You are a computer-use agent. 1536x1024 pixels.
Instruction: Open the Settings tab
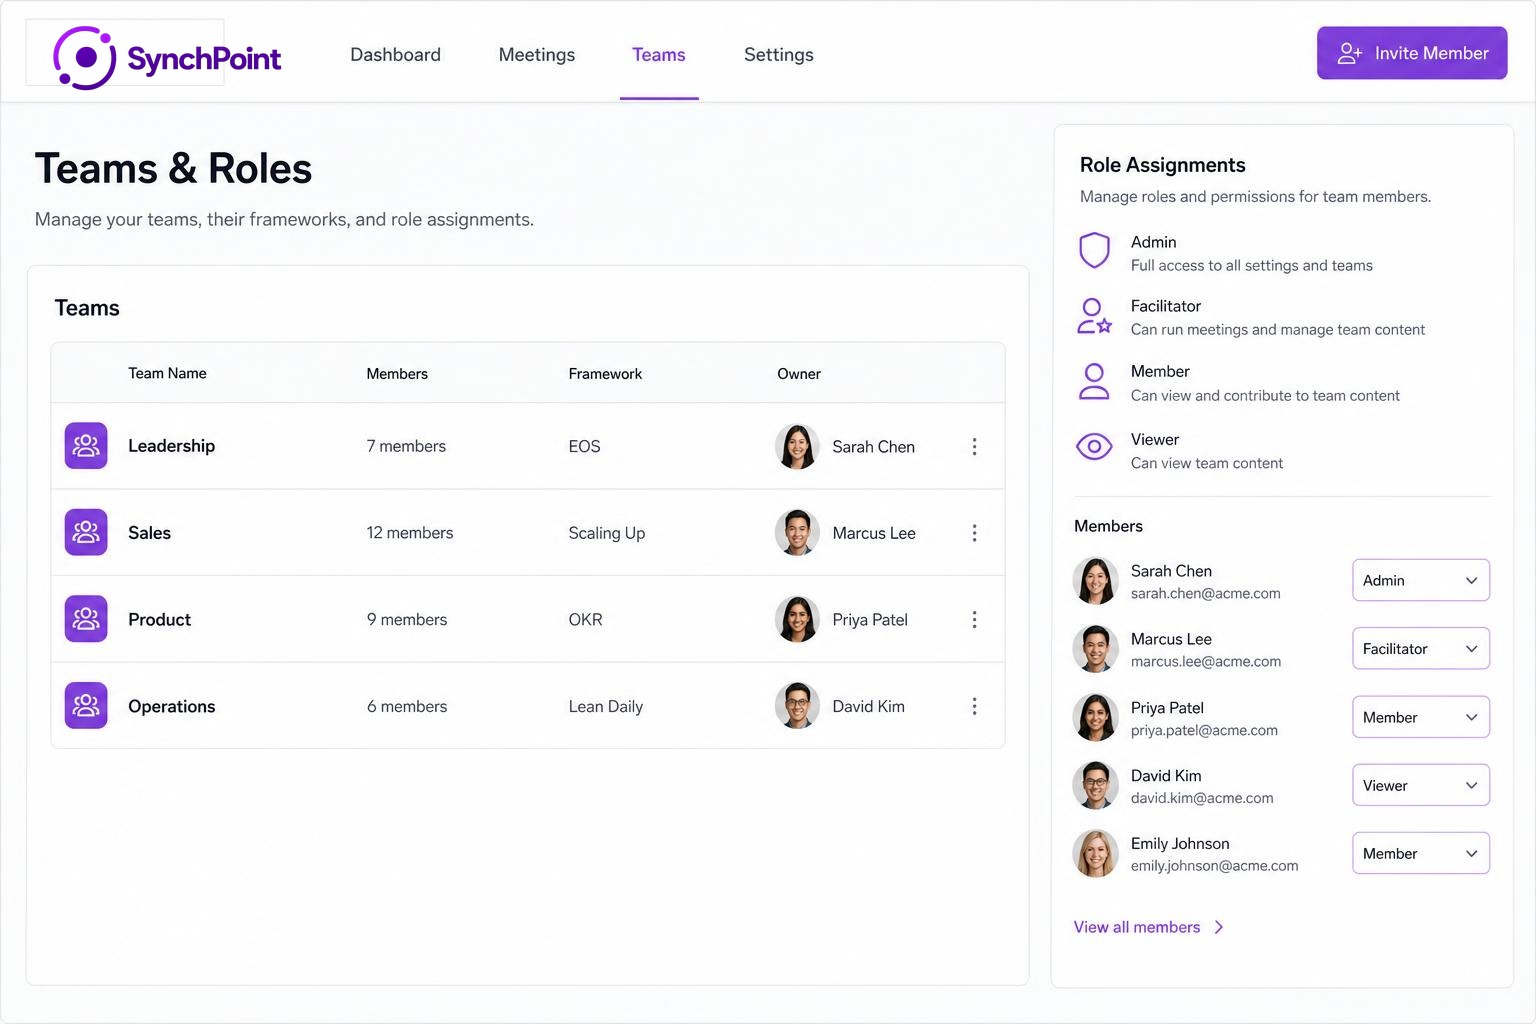click(779, 55)
